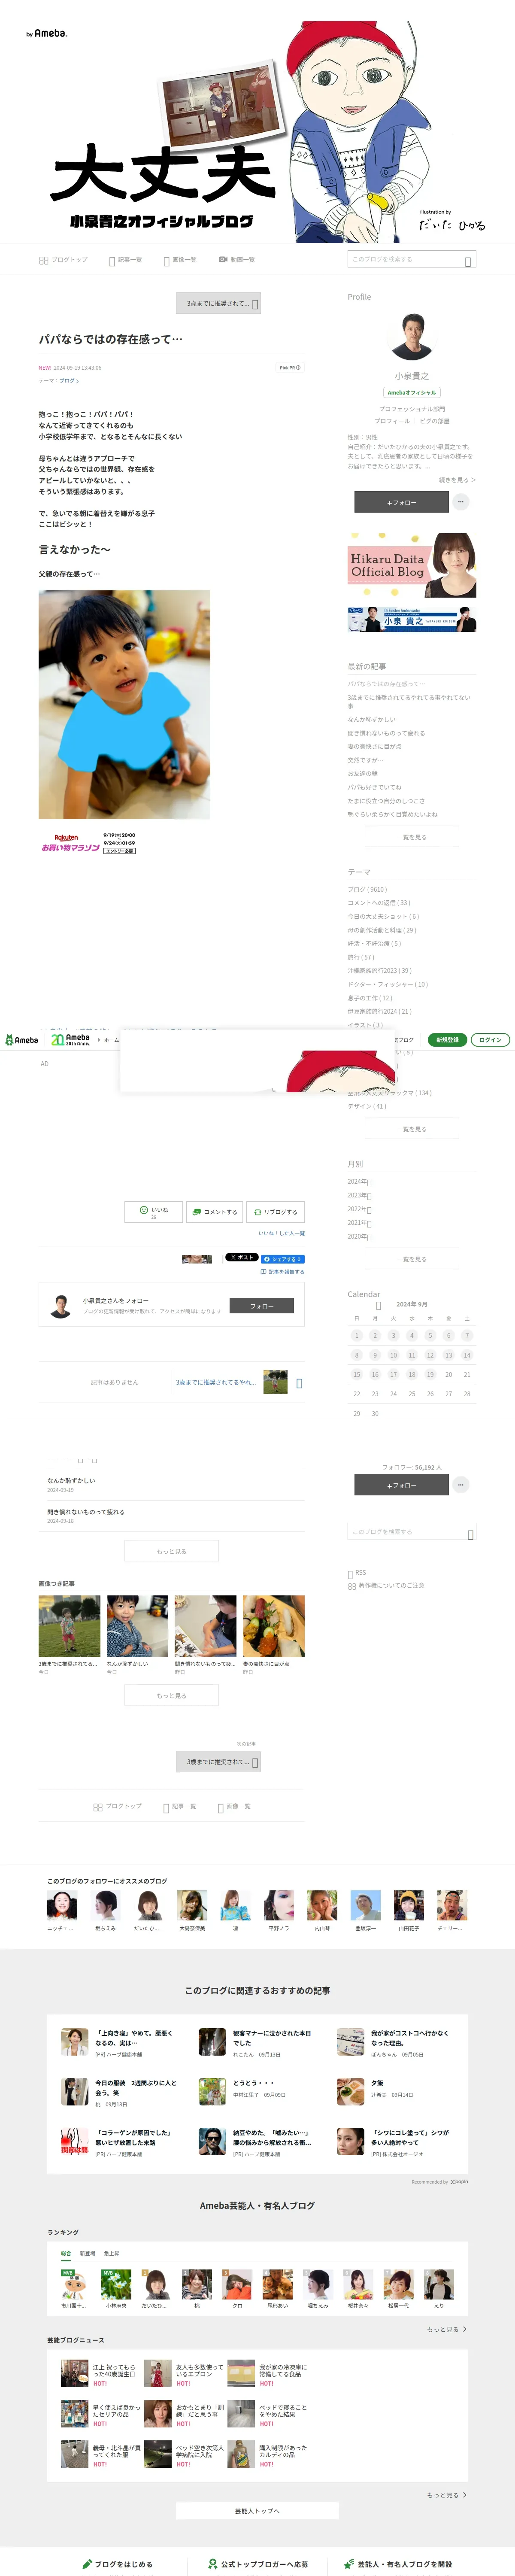Open the recent article なんか恥ずかしい in the sidebar

click(x=372, y=719)
